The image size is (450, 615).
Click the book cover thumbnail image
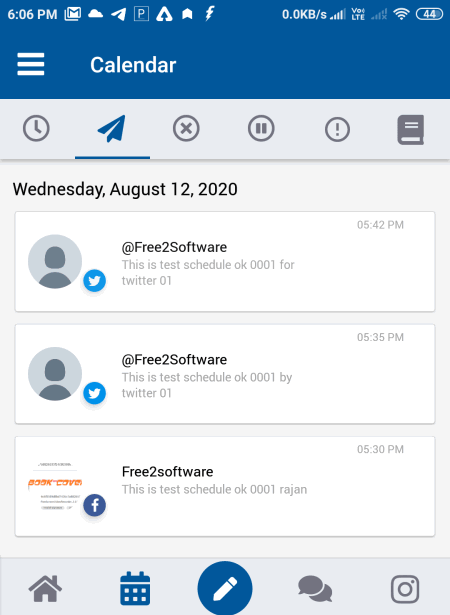click(55, 486)
